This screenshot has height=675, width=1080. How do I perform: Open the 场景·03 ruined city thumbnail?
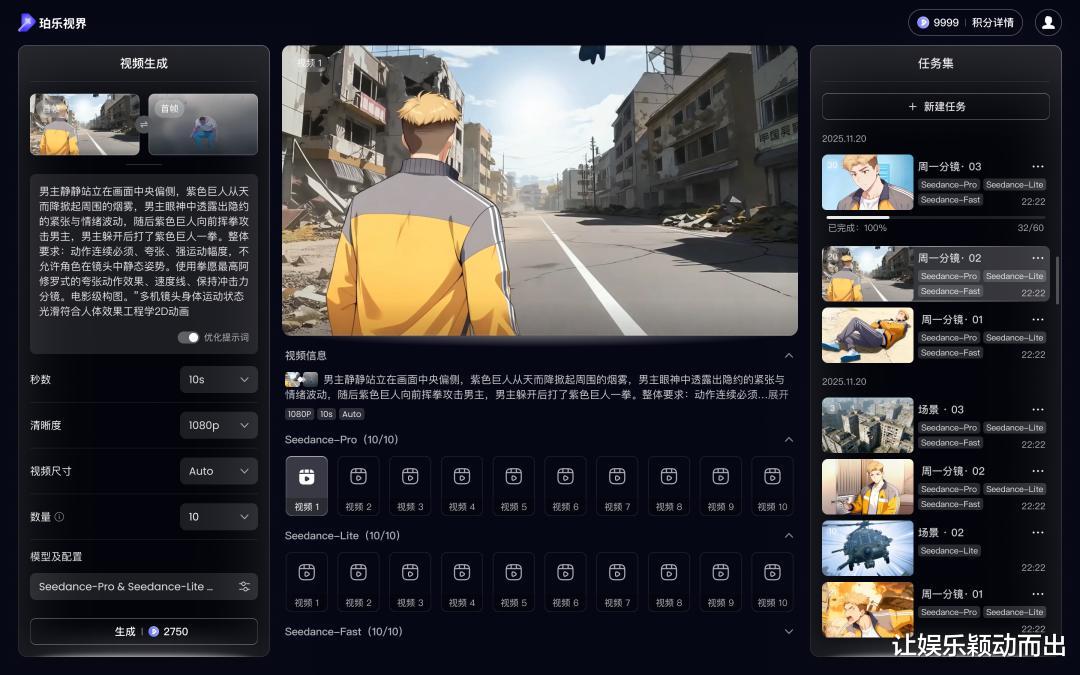868,425
